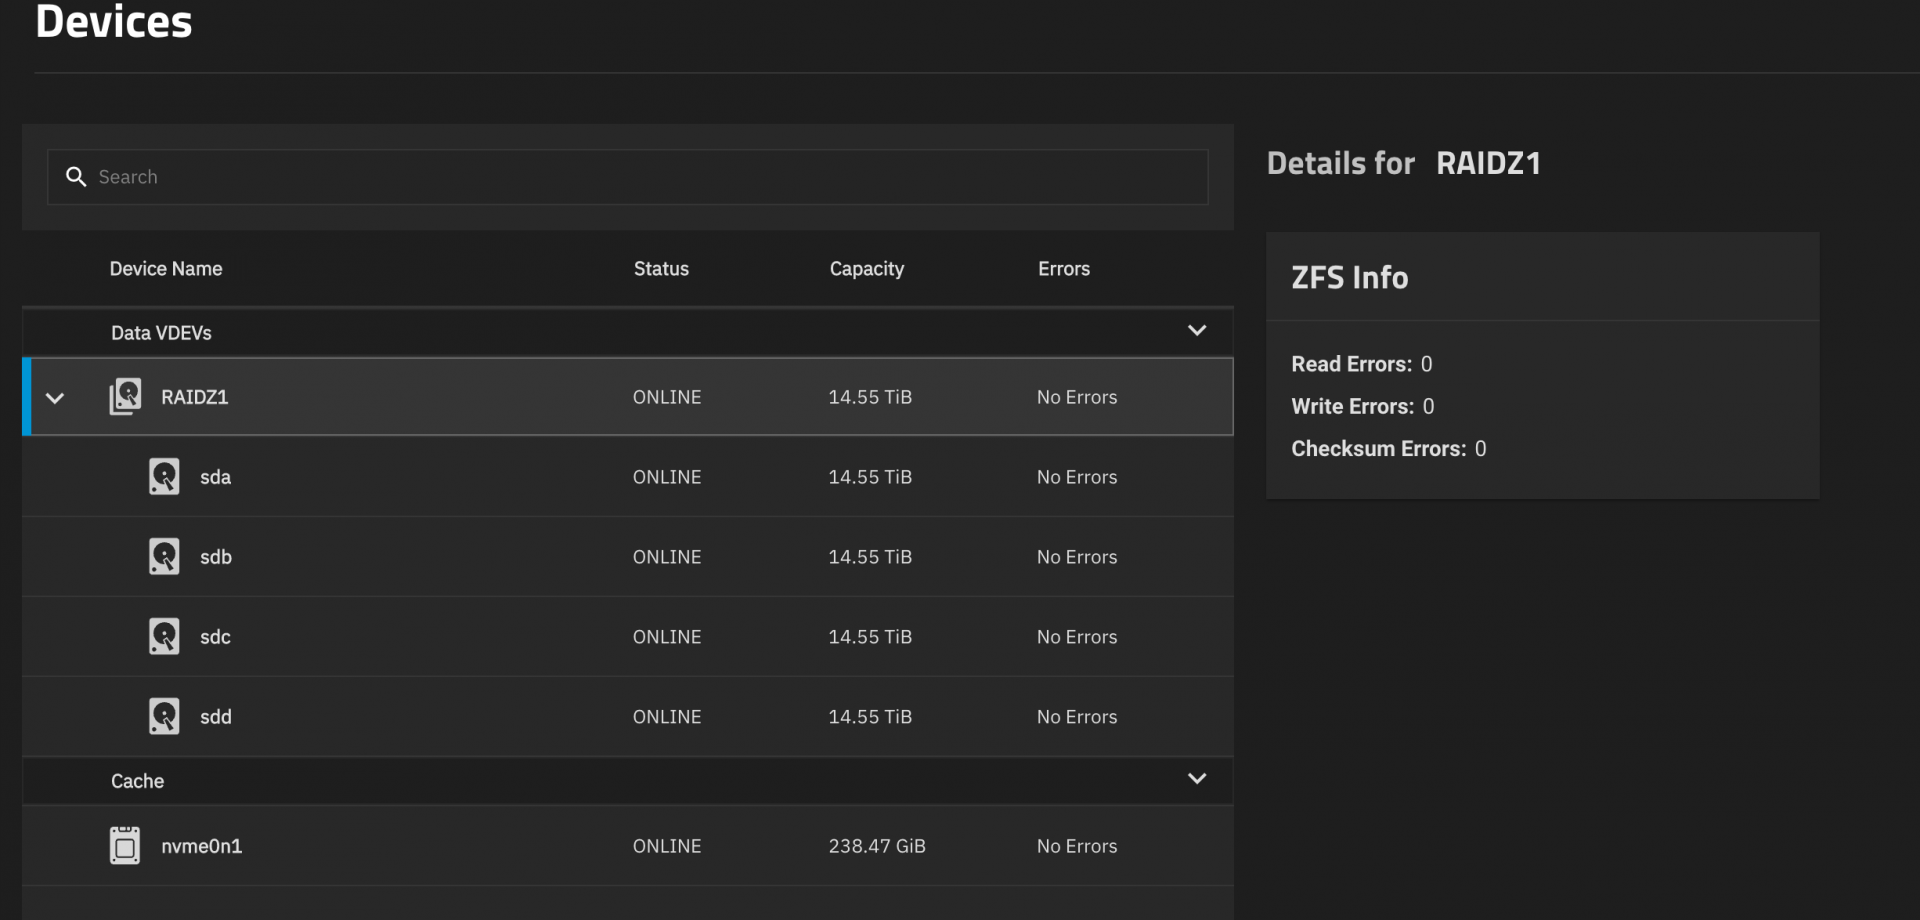
Task: Click No Errors in sdb row
Action: [x=1077, y=558]
